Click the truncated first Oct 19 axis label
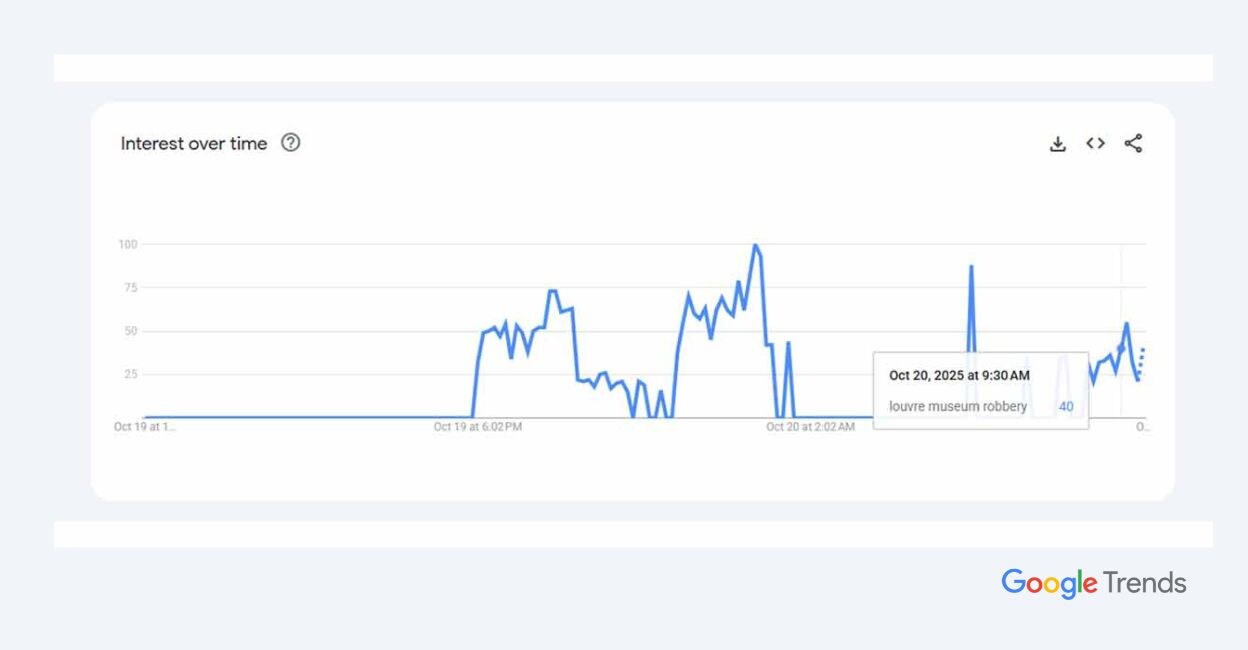This screenshot has height=650, width=1248. tap(145, 427)
